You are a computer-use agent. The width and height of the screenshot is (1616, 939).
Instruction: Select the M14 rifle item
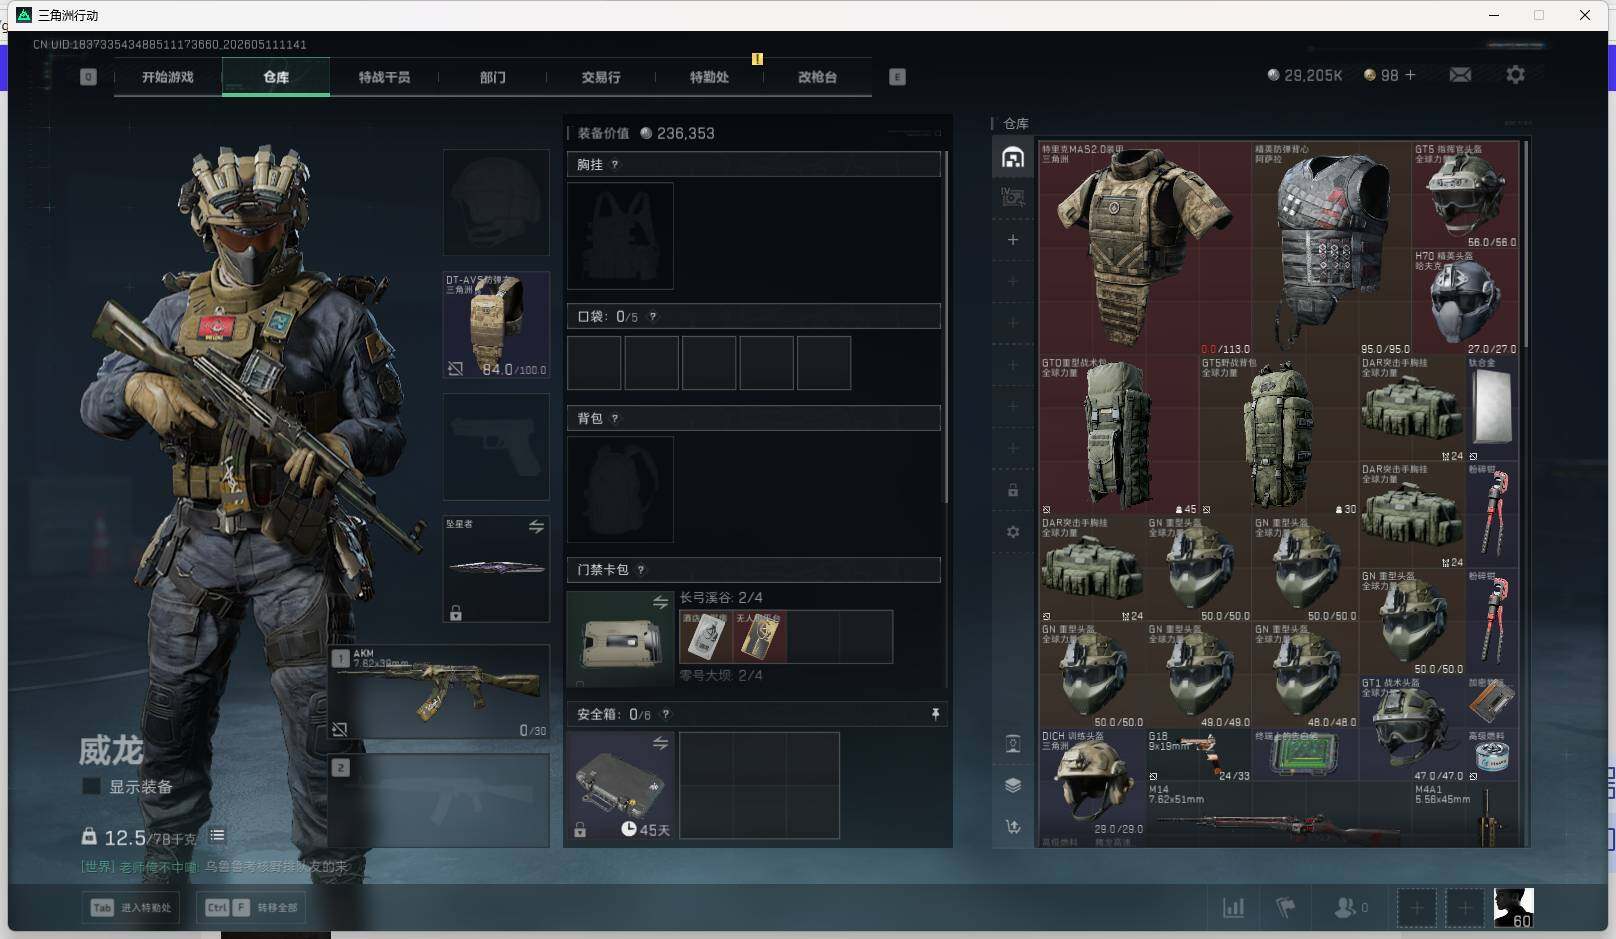pyautogui.click(x=1278, y=815)
